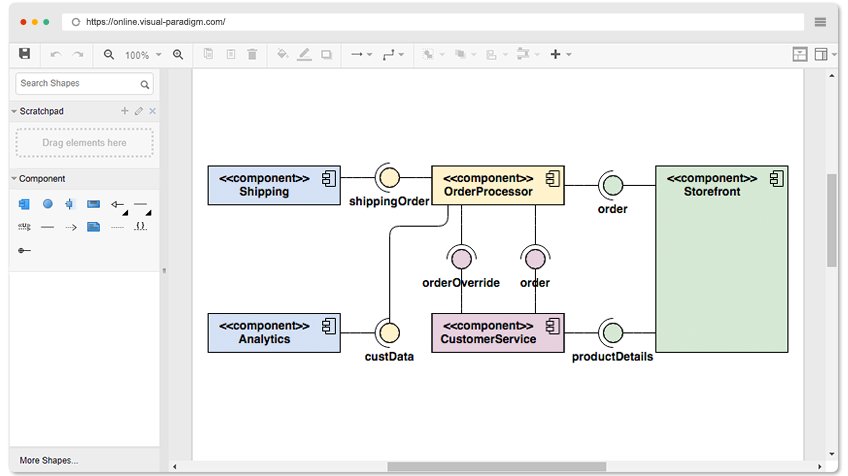Add a new scratchpad item with plus icon
This screenshot has height=476, width=848.
[x=124, y=111]
